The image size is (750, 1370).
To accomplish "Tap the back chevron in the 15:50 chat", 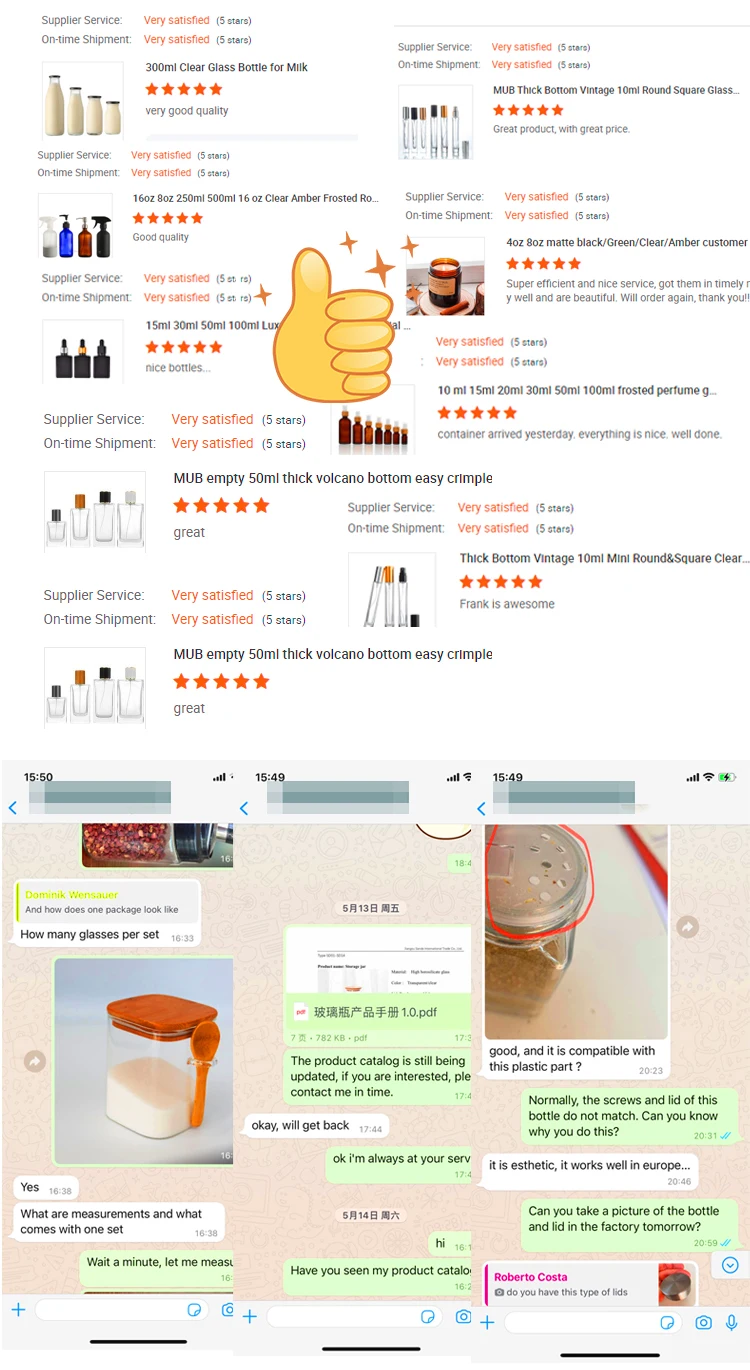I will pos(12,808).
